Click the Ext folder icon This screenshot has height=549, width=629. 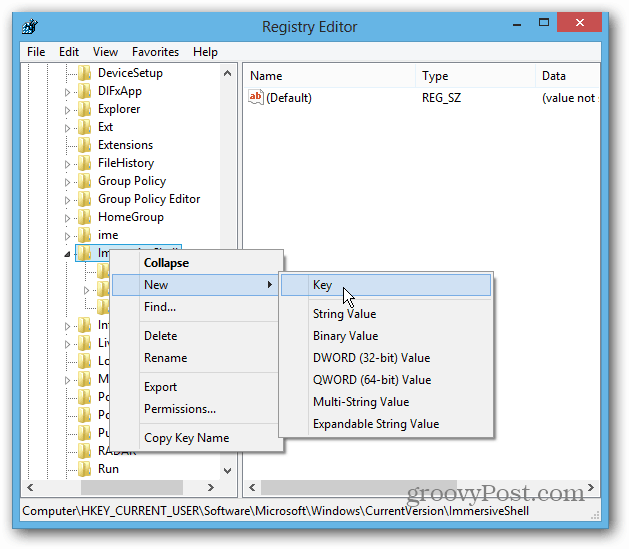pos(85,127)
